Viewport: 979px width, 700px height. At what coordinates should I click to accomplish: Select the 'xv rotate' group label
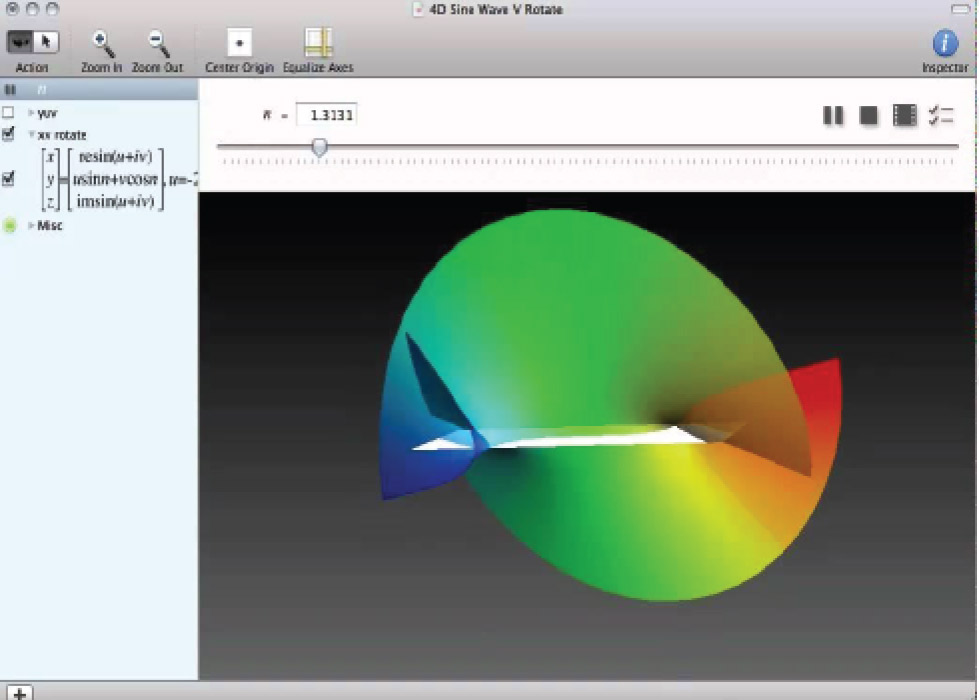click(62, 135)
